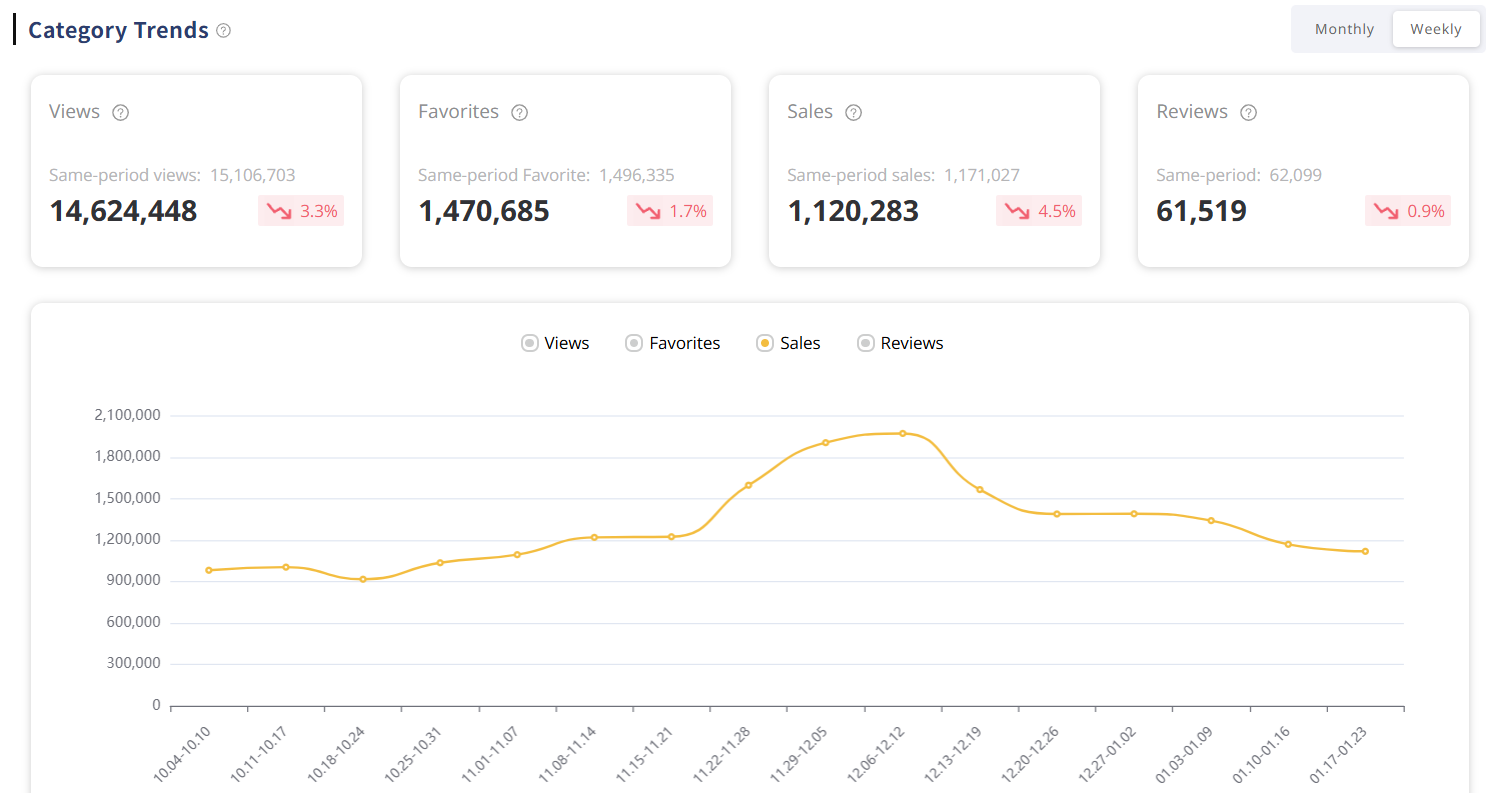
Task: Click the data point for week 11.22-11.28
Action: (x=748, y=485)
